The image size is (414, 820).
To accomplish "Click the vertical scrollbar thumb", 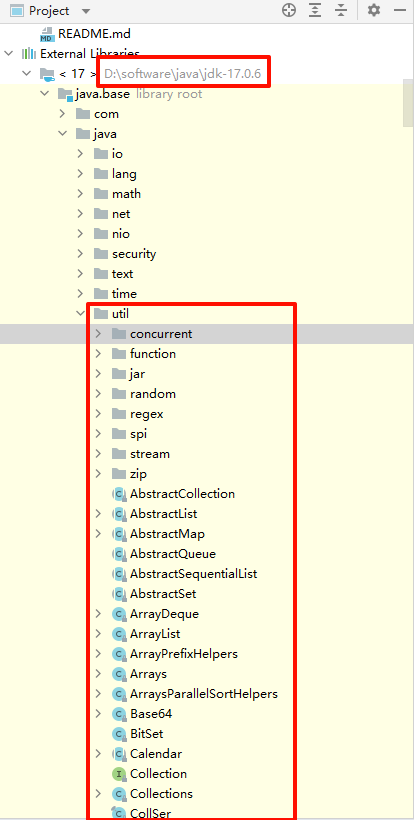I will point(408,104).
